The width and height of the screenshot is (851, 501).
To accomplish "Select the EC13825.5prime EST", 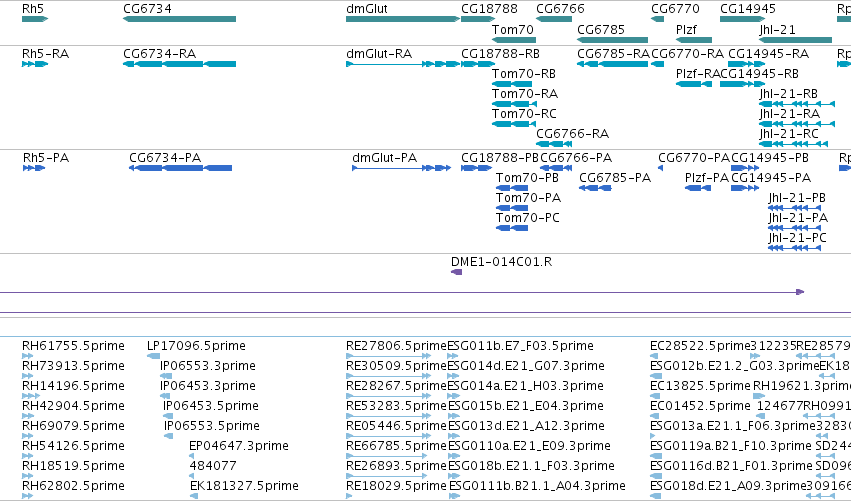I will click(655, 397).
